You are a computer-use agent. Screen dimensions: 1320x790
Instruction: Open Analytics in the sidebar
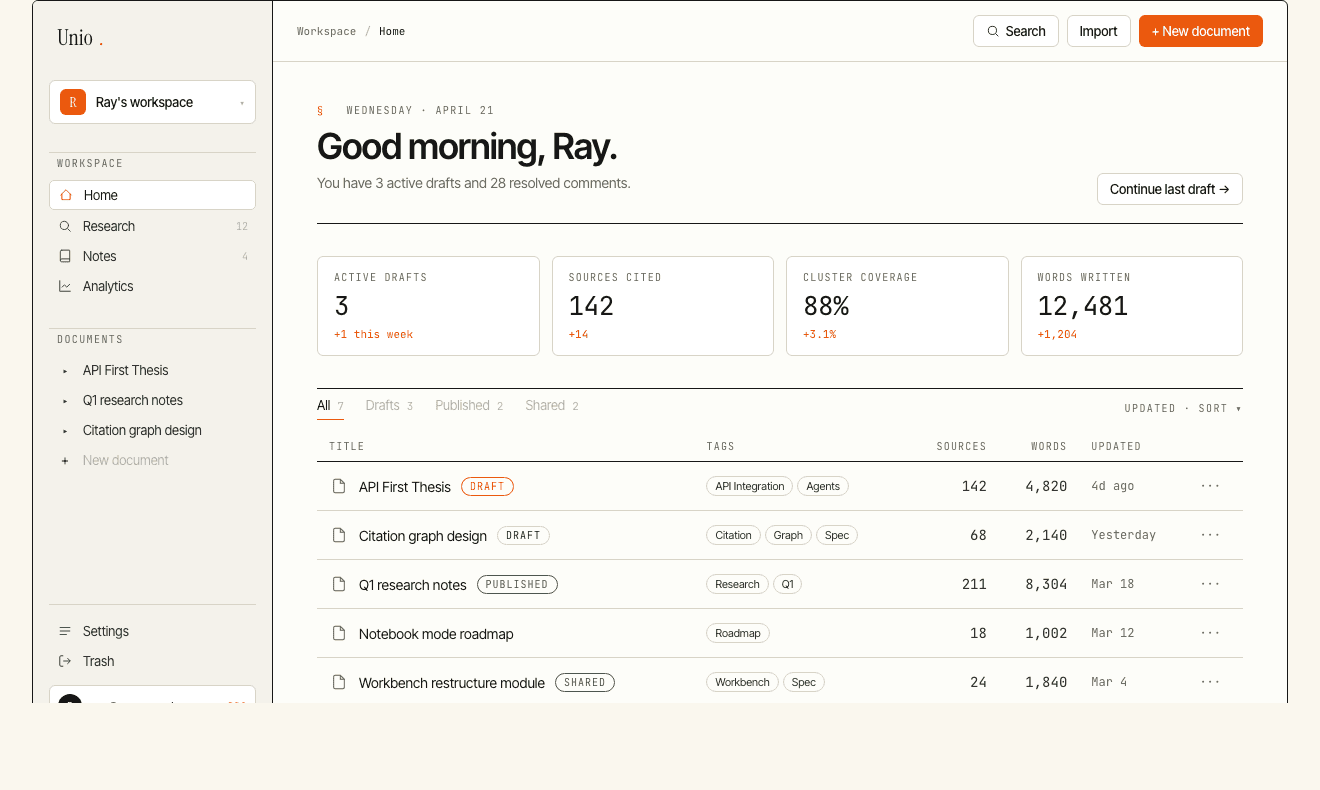[x=152, y=286]
